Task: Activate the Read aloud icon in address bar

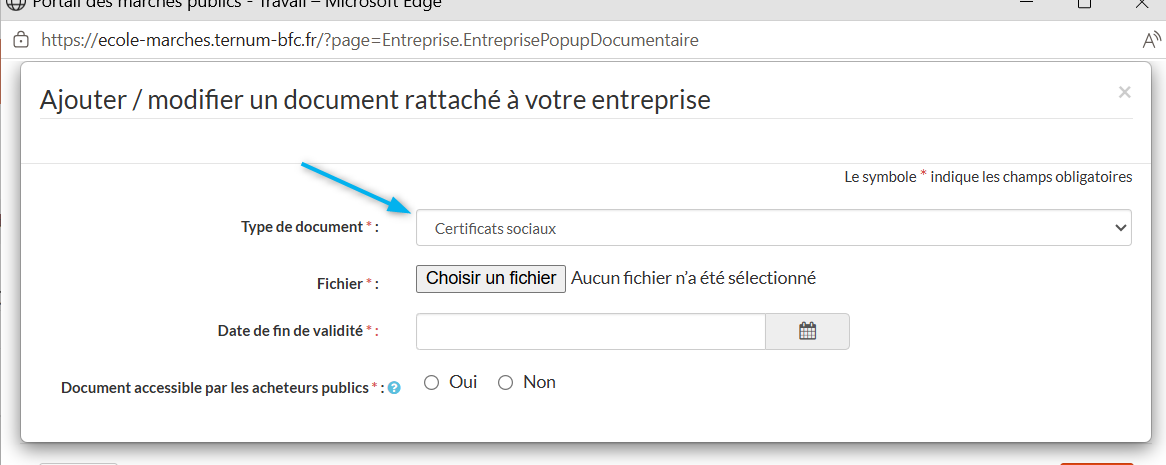Action: [1152, 39]
